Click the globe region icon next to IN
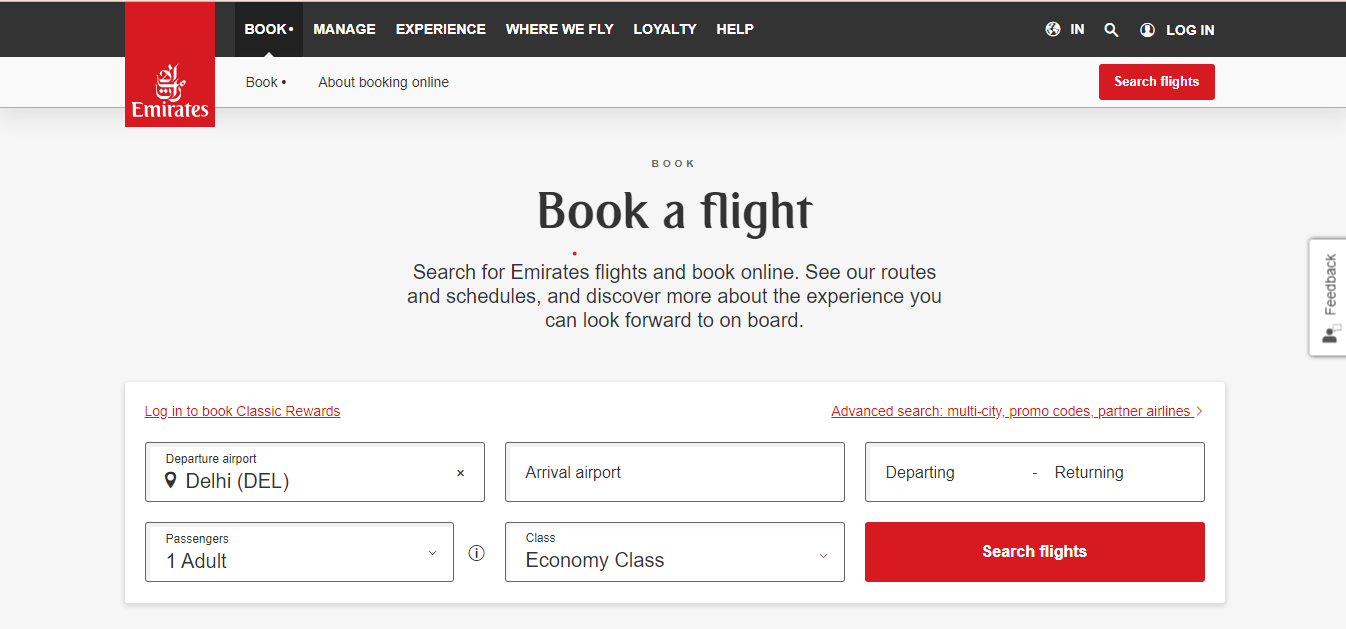Viewport: 1346px width, 629px height. click(x=1053, y=29)
